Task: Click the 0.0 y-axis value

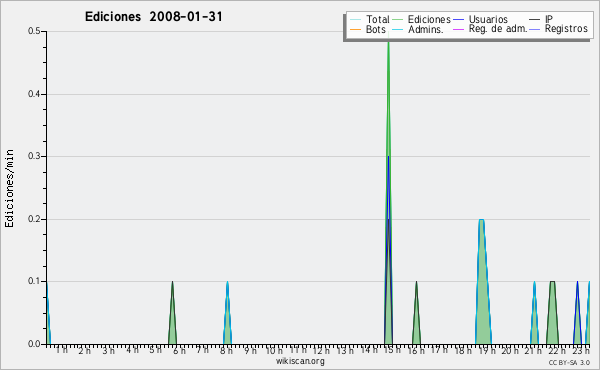Action: 34,344
